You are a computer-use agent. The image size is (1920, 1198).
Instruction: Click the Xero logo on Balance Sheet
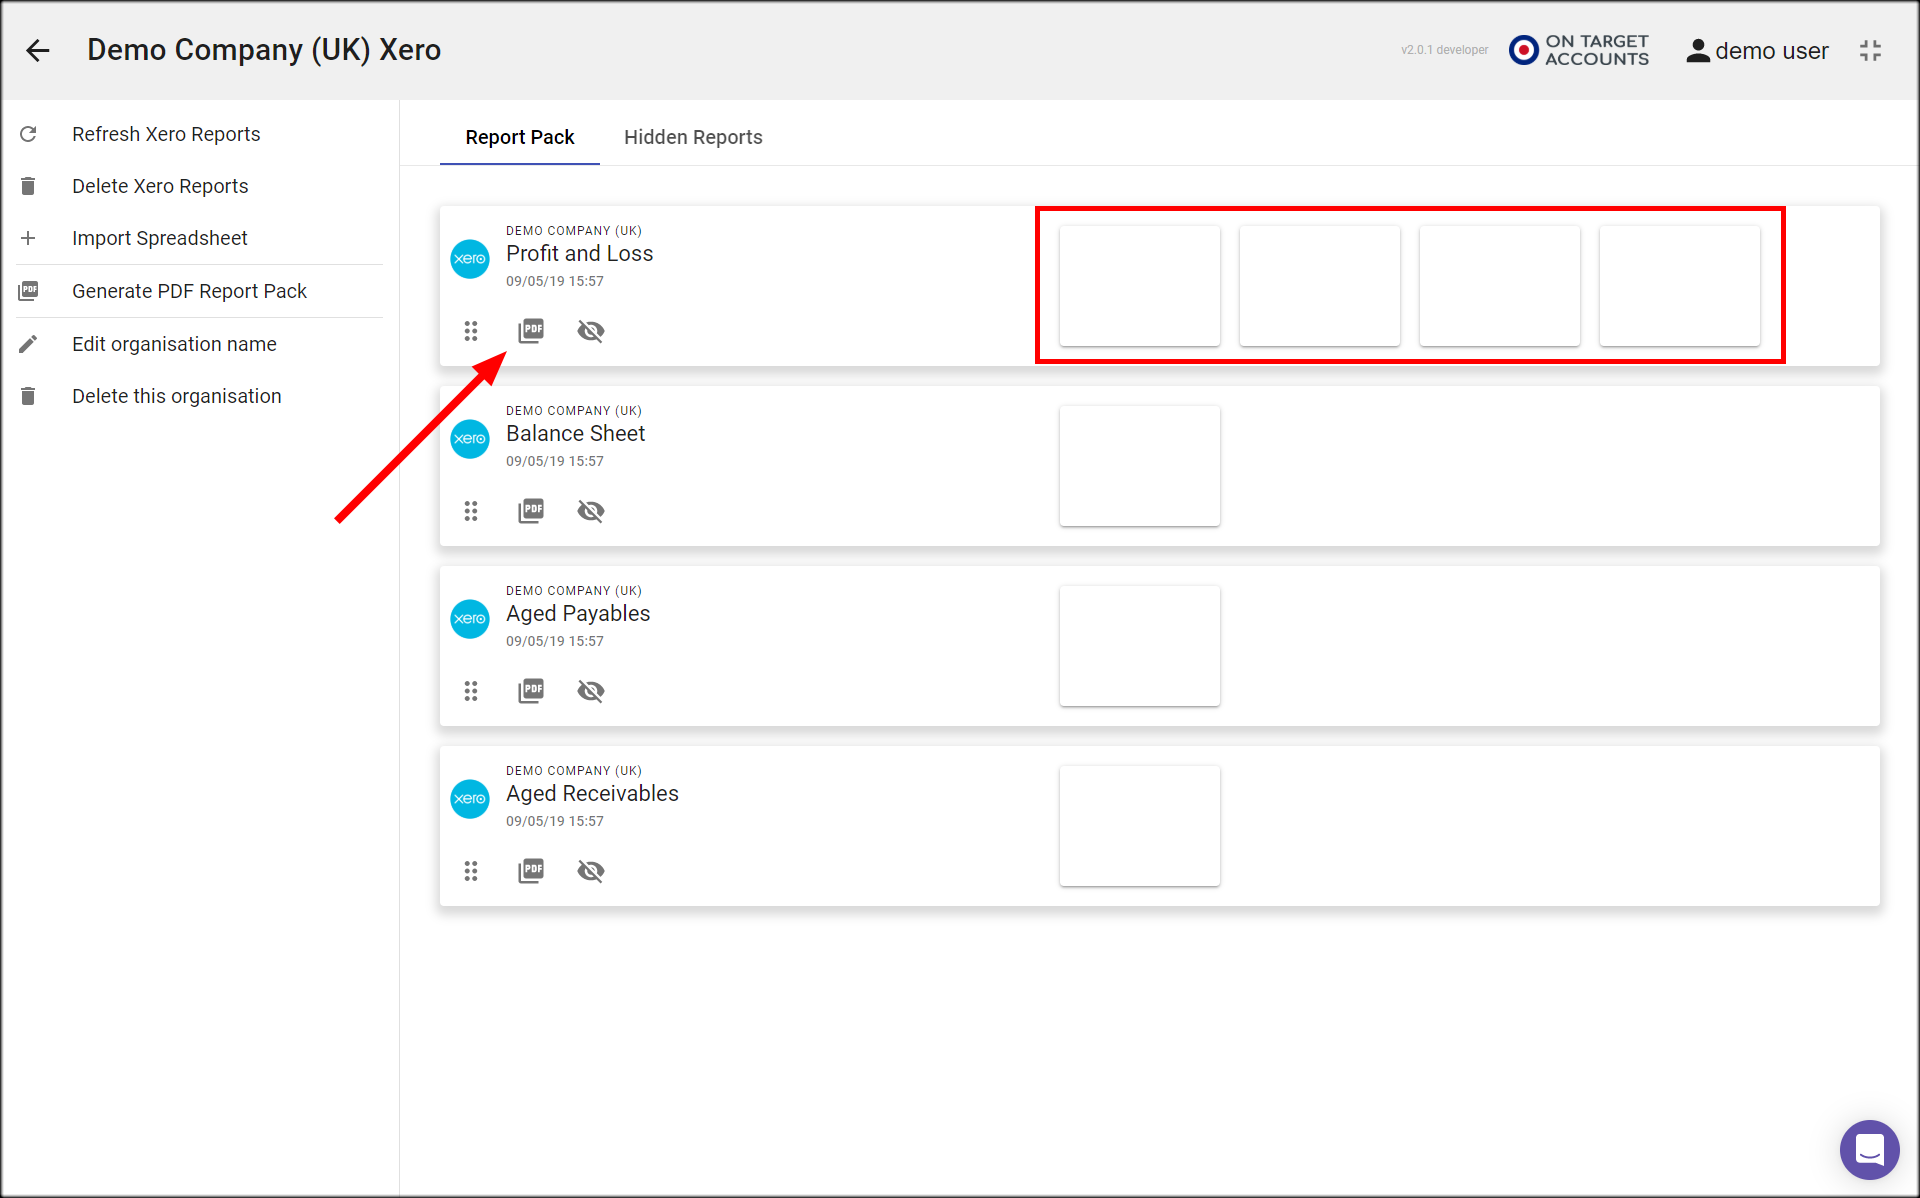click(470, 439)
